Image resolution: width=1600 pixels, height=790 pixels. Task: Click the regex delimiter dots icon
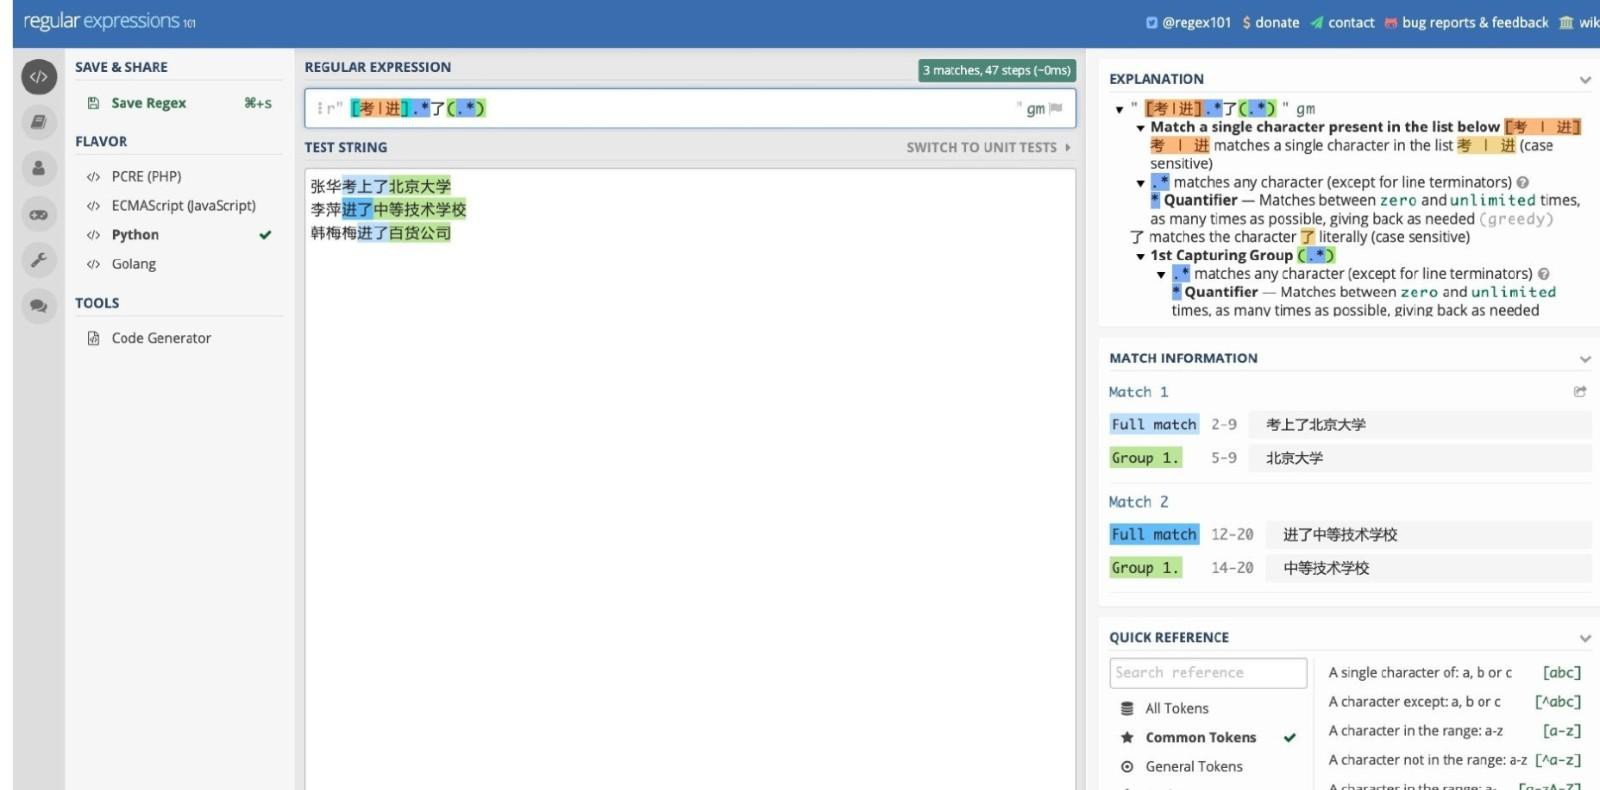[319, 108]
